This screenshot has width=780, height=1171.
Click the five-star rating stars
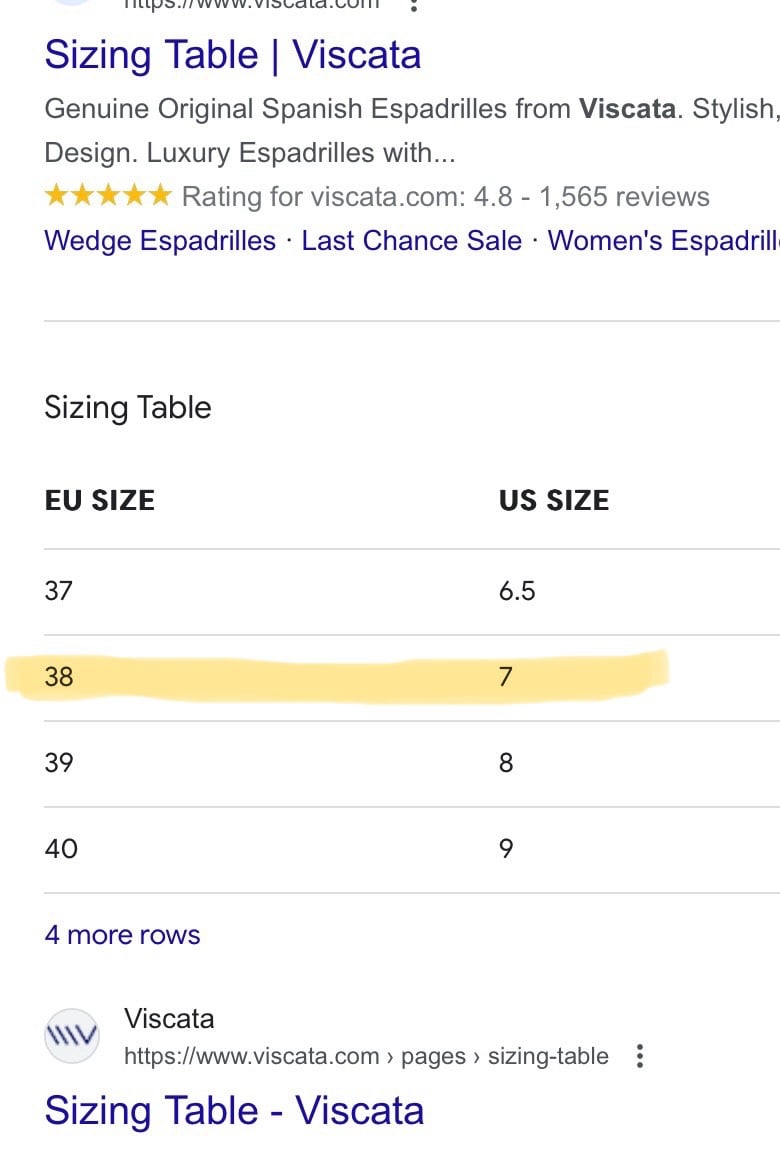tap(108, 196)
